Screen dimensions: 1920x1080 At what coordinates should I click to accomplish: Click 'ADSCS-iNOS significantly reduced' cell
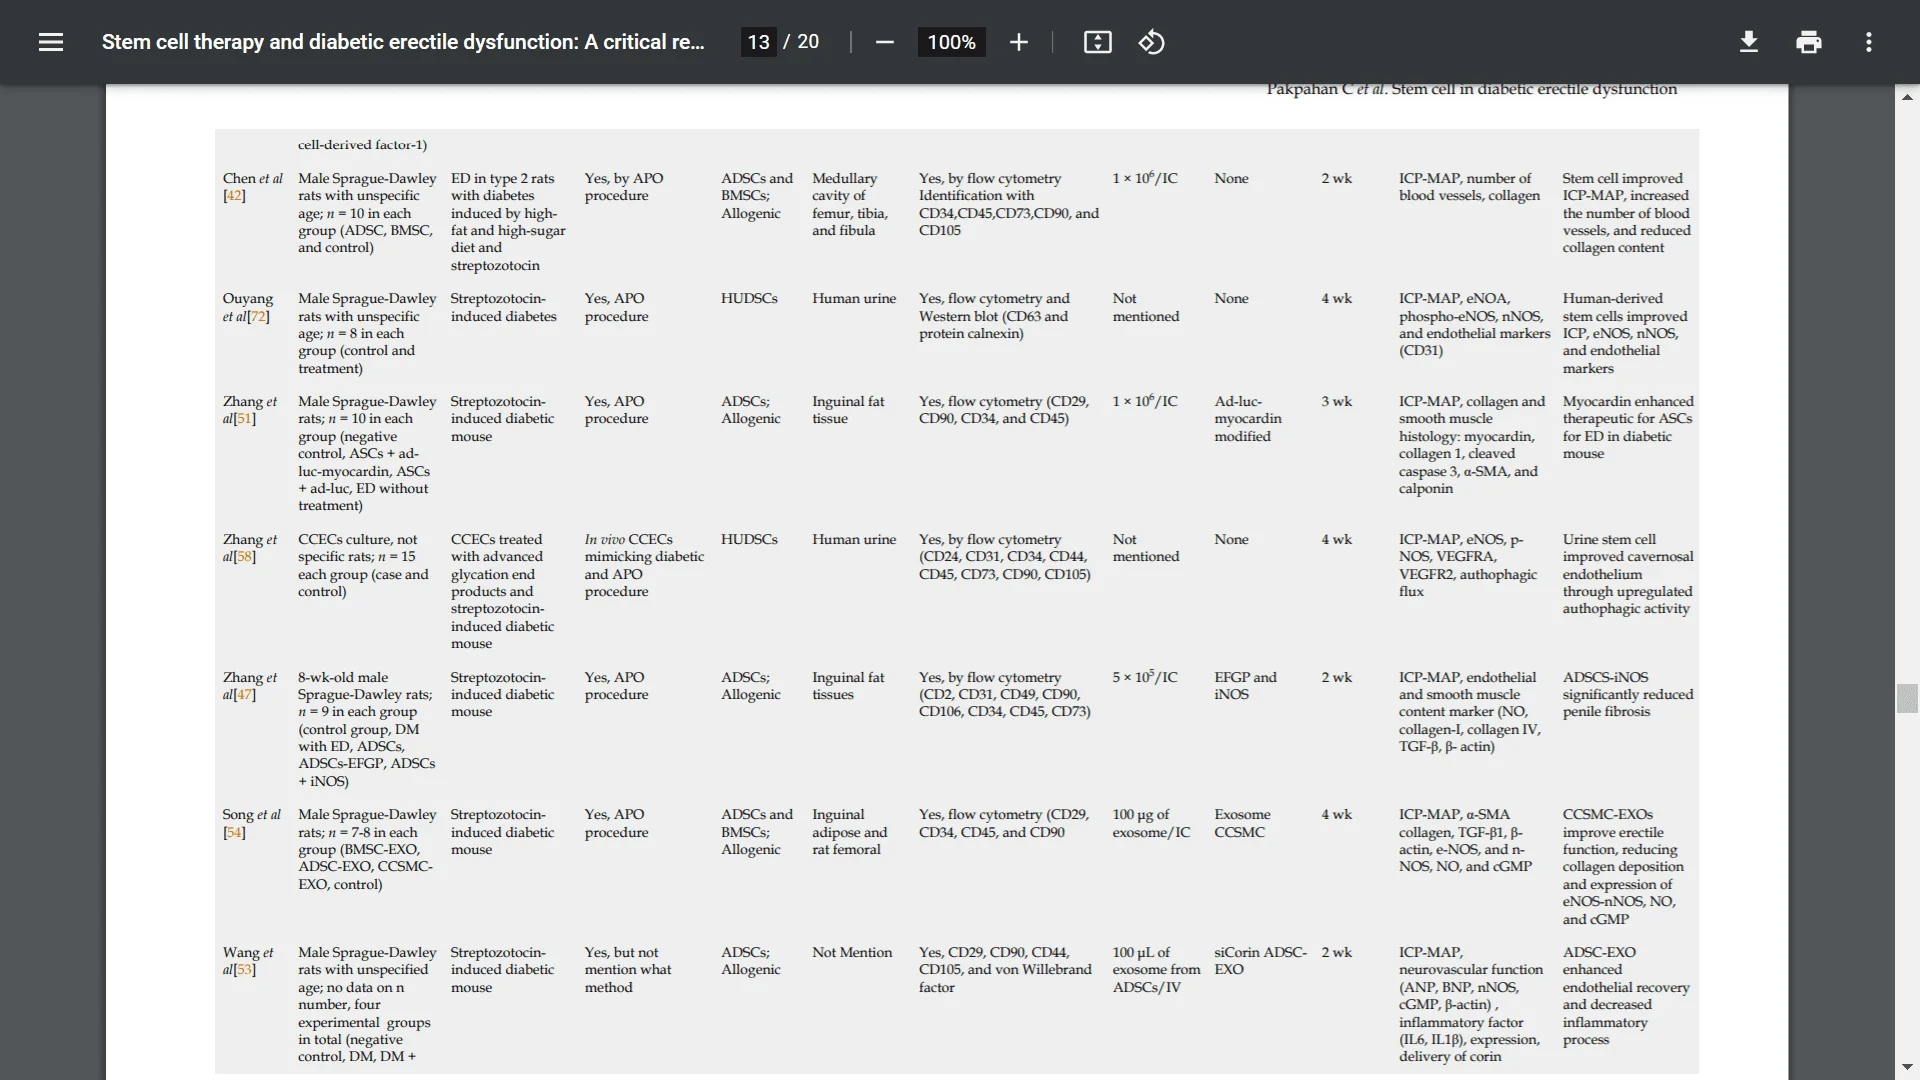[x=1628, y=694]
